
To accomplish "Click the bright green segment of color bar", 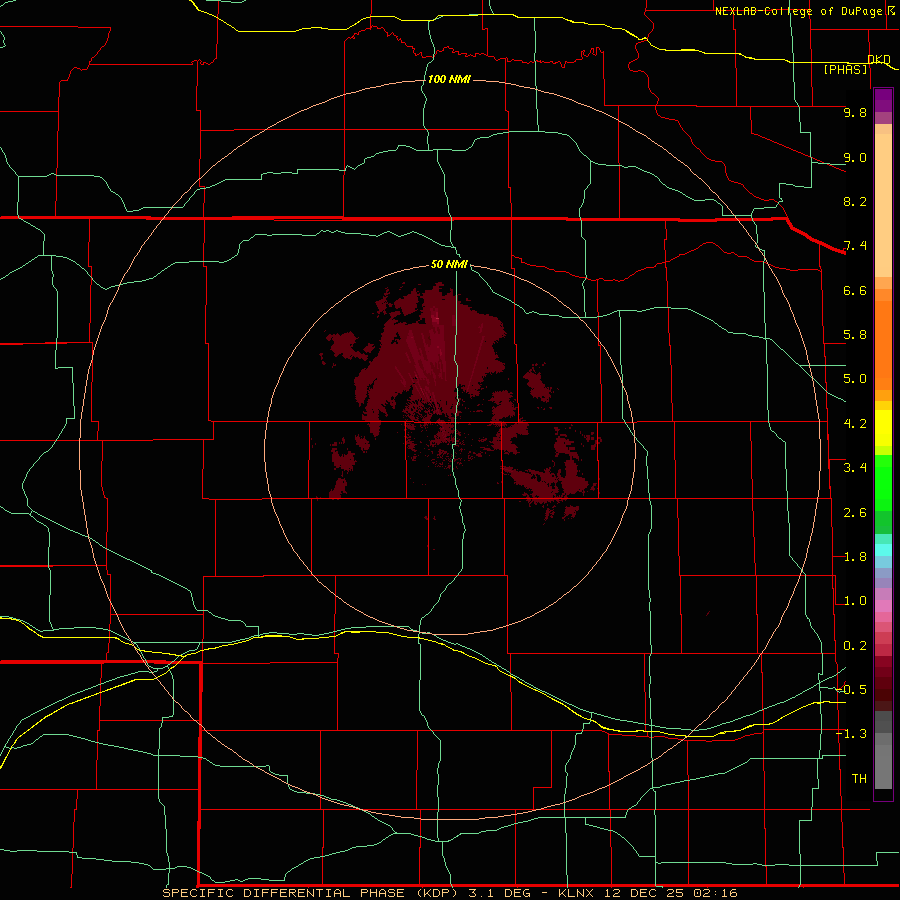I will pyautogui.click(x=883, y=483).
